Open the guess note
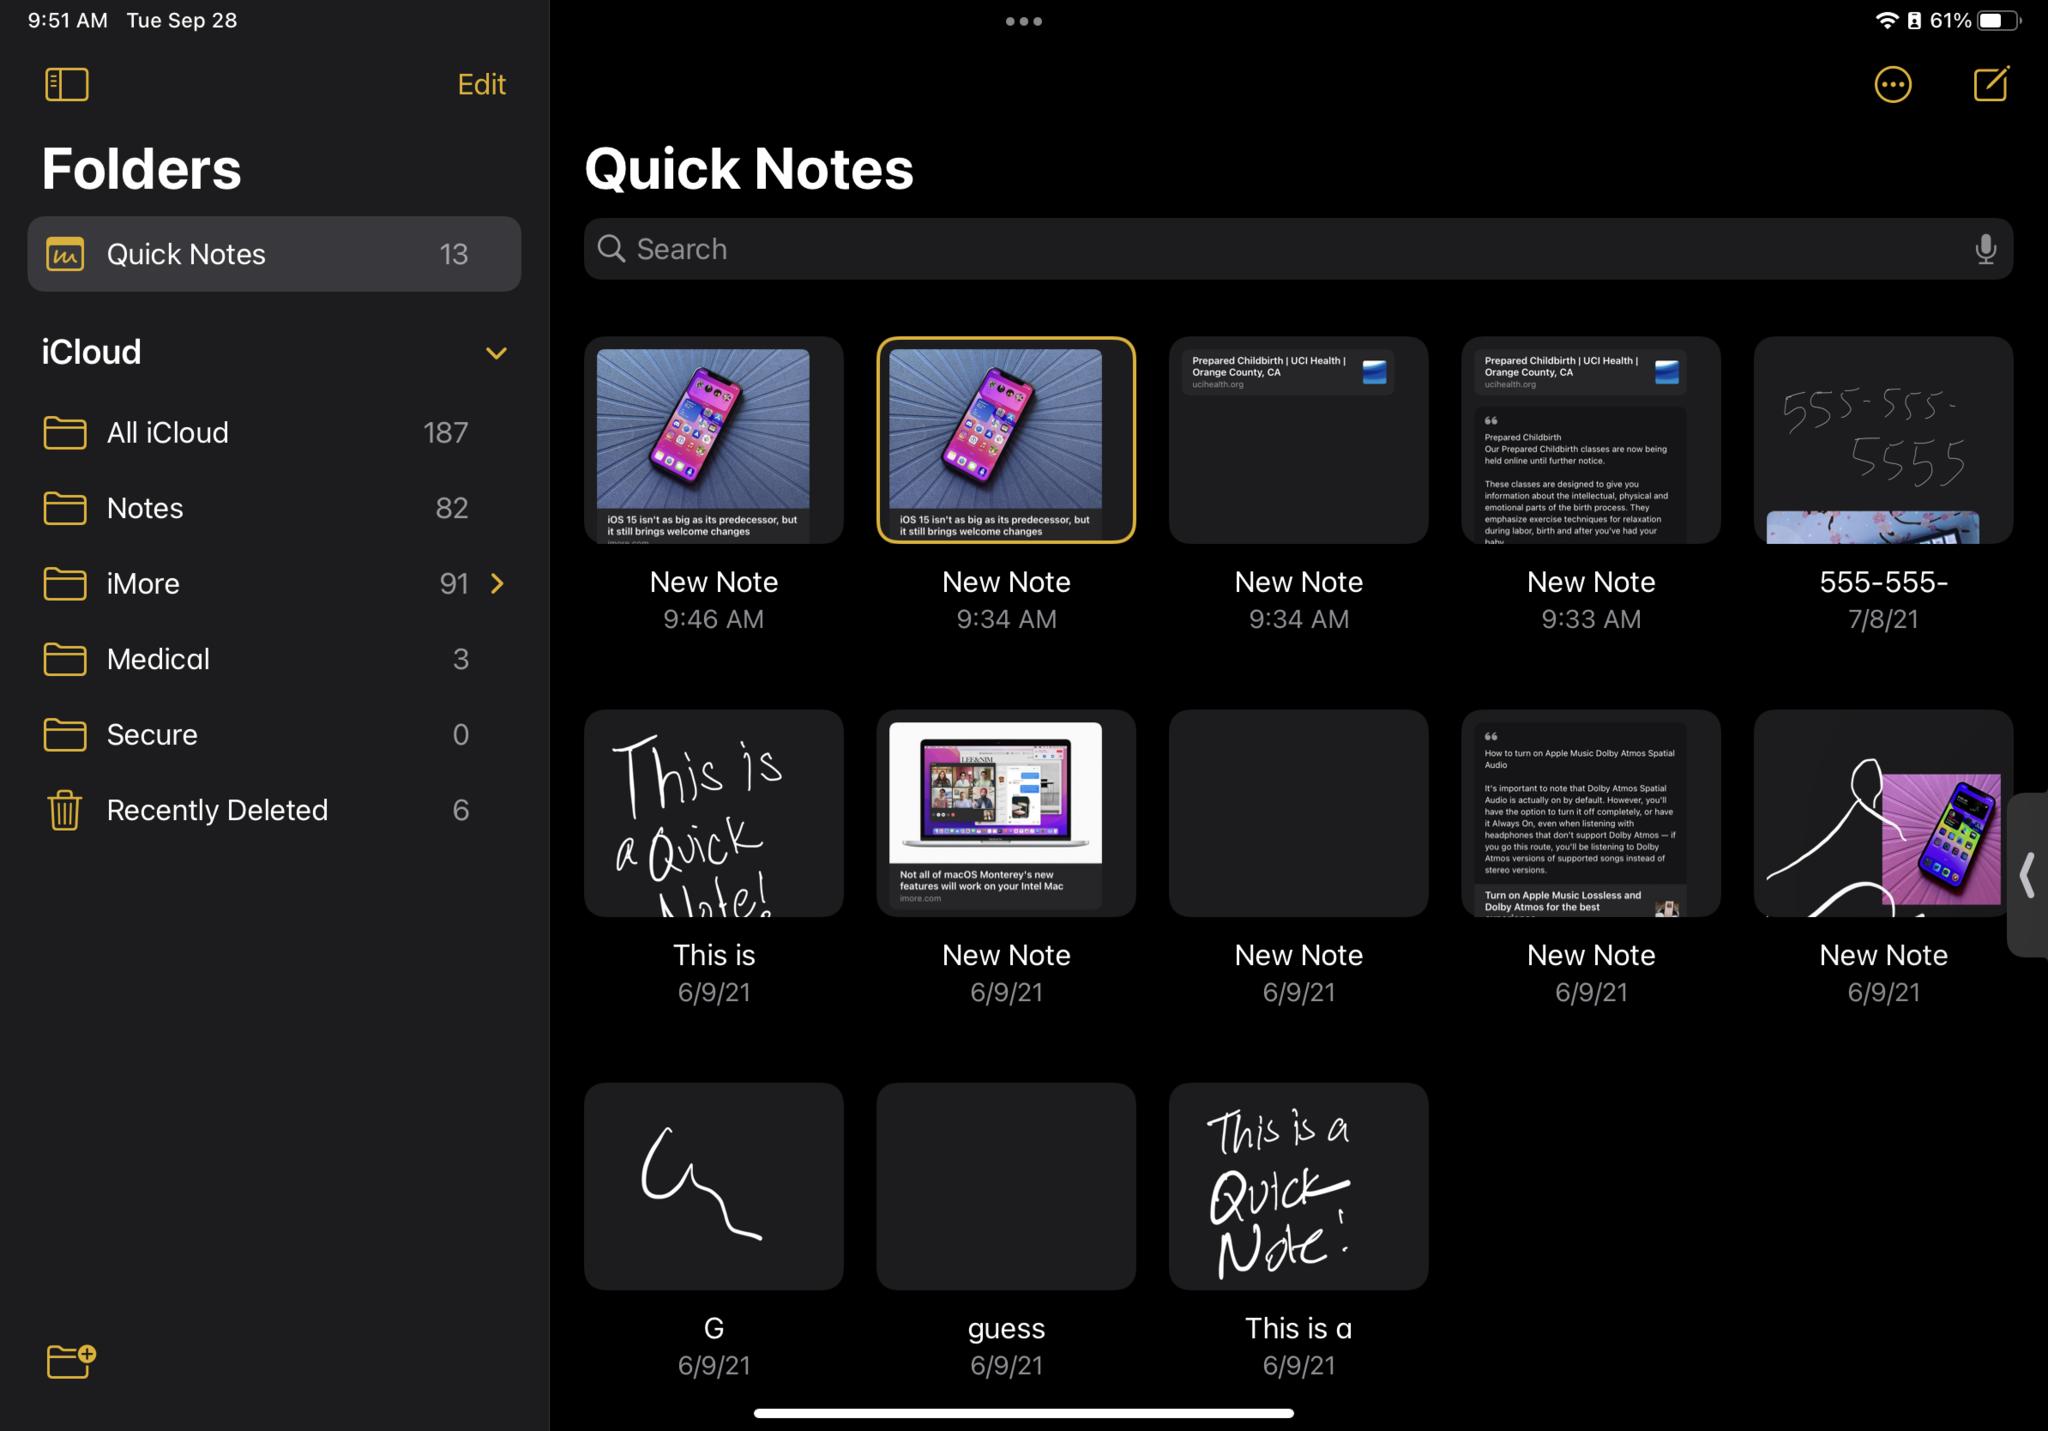 1006,1186
